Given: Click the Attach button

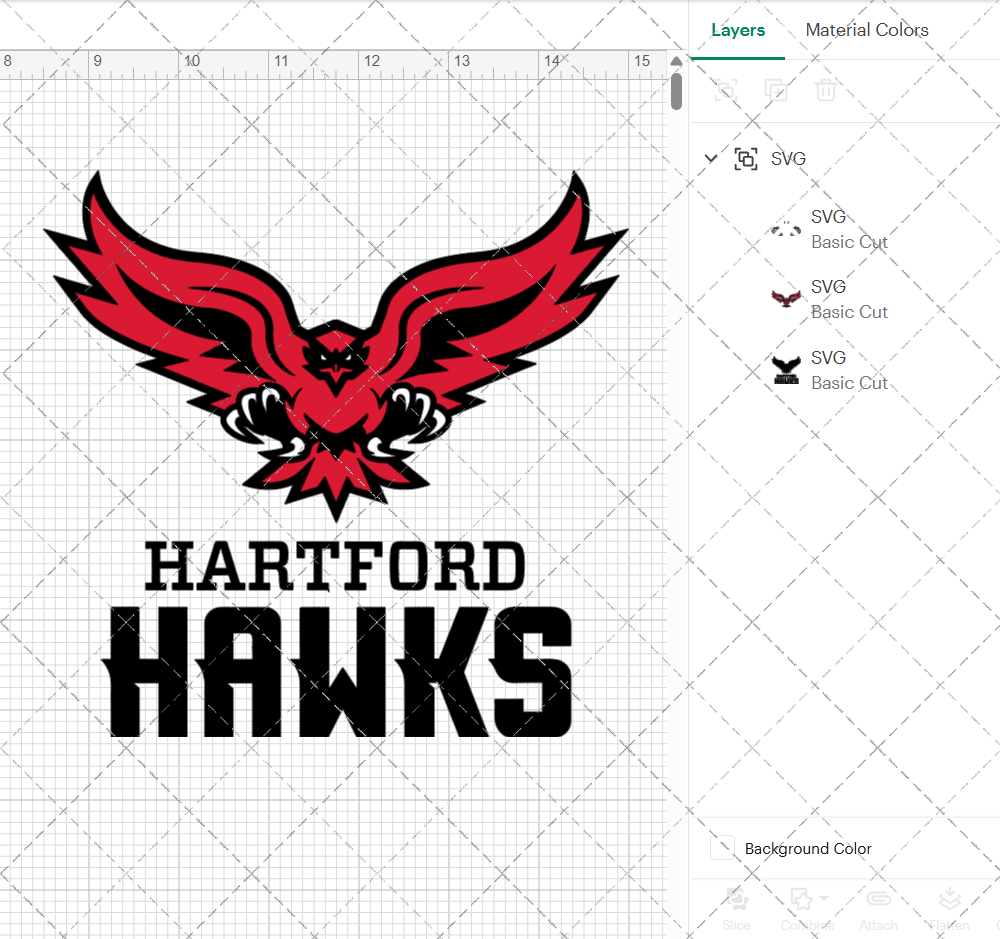Looking at the screenshot, I should pyautogui.click(x=878, y=908).
